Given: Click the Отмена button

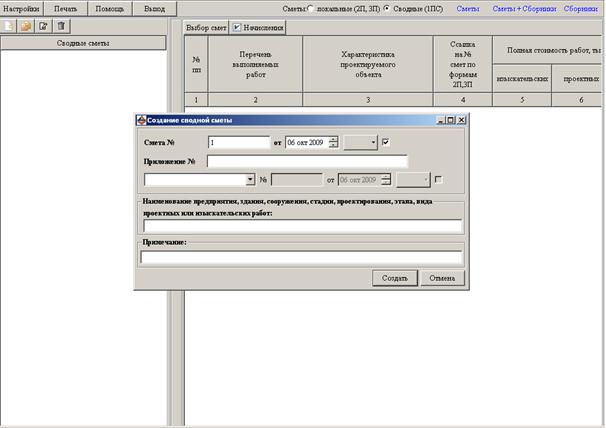Looking at the screenshot, I should click(x=442, y=278).
